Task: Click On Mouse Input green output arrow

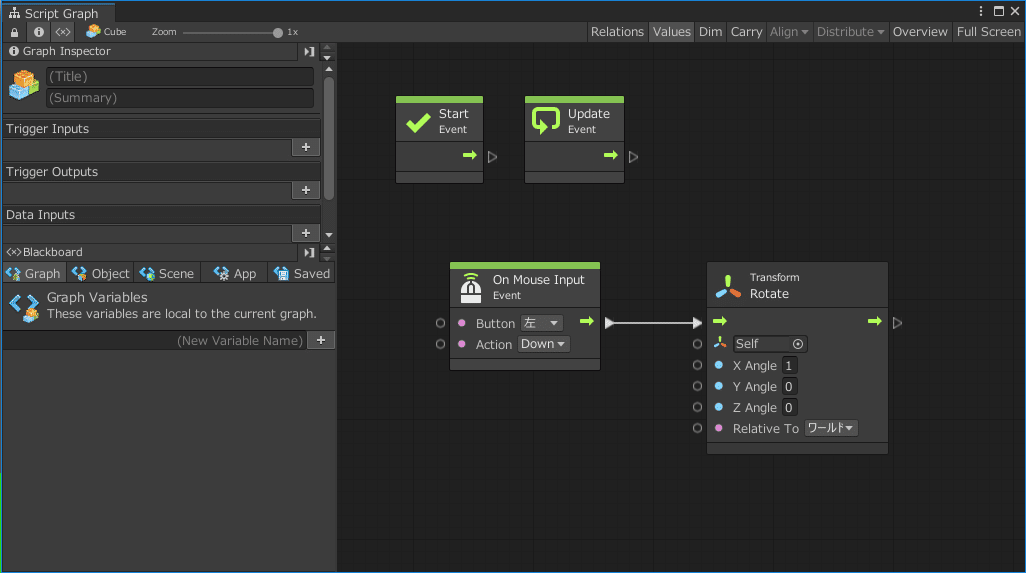Action: 587,321
